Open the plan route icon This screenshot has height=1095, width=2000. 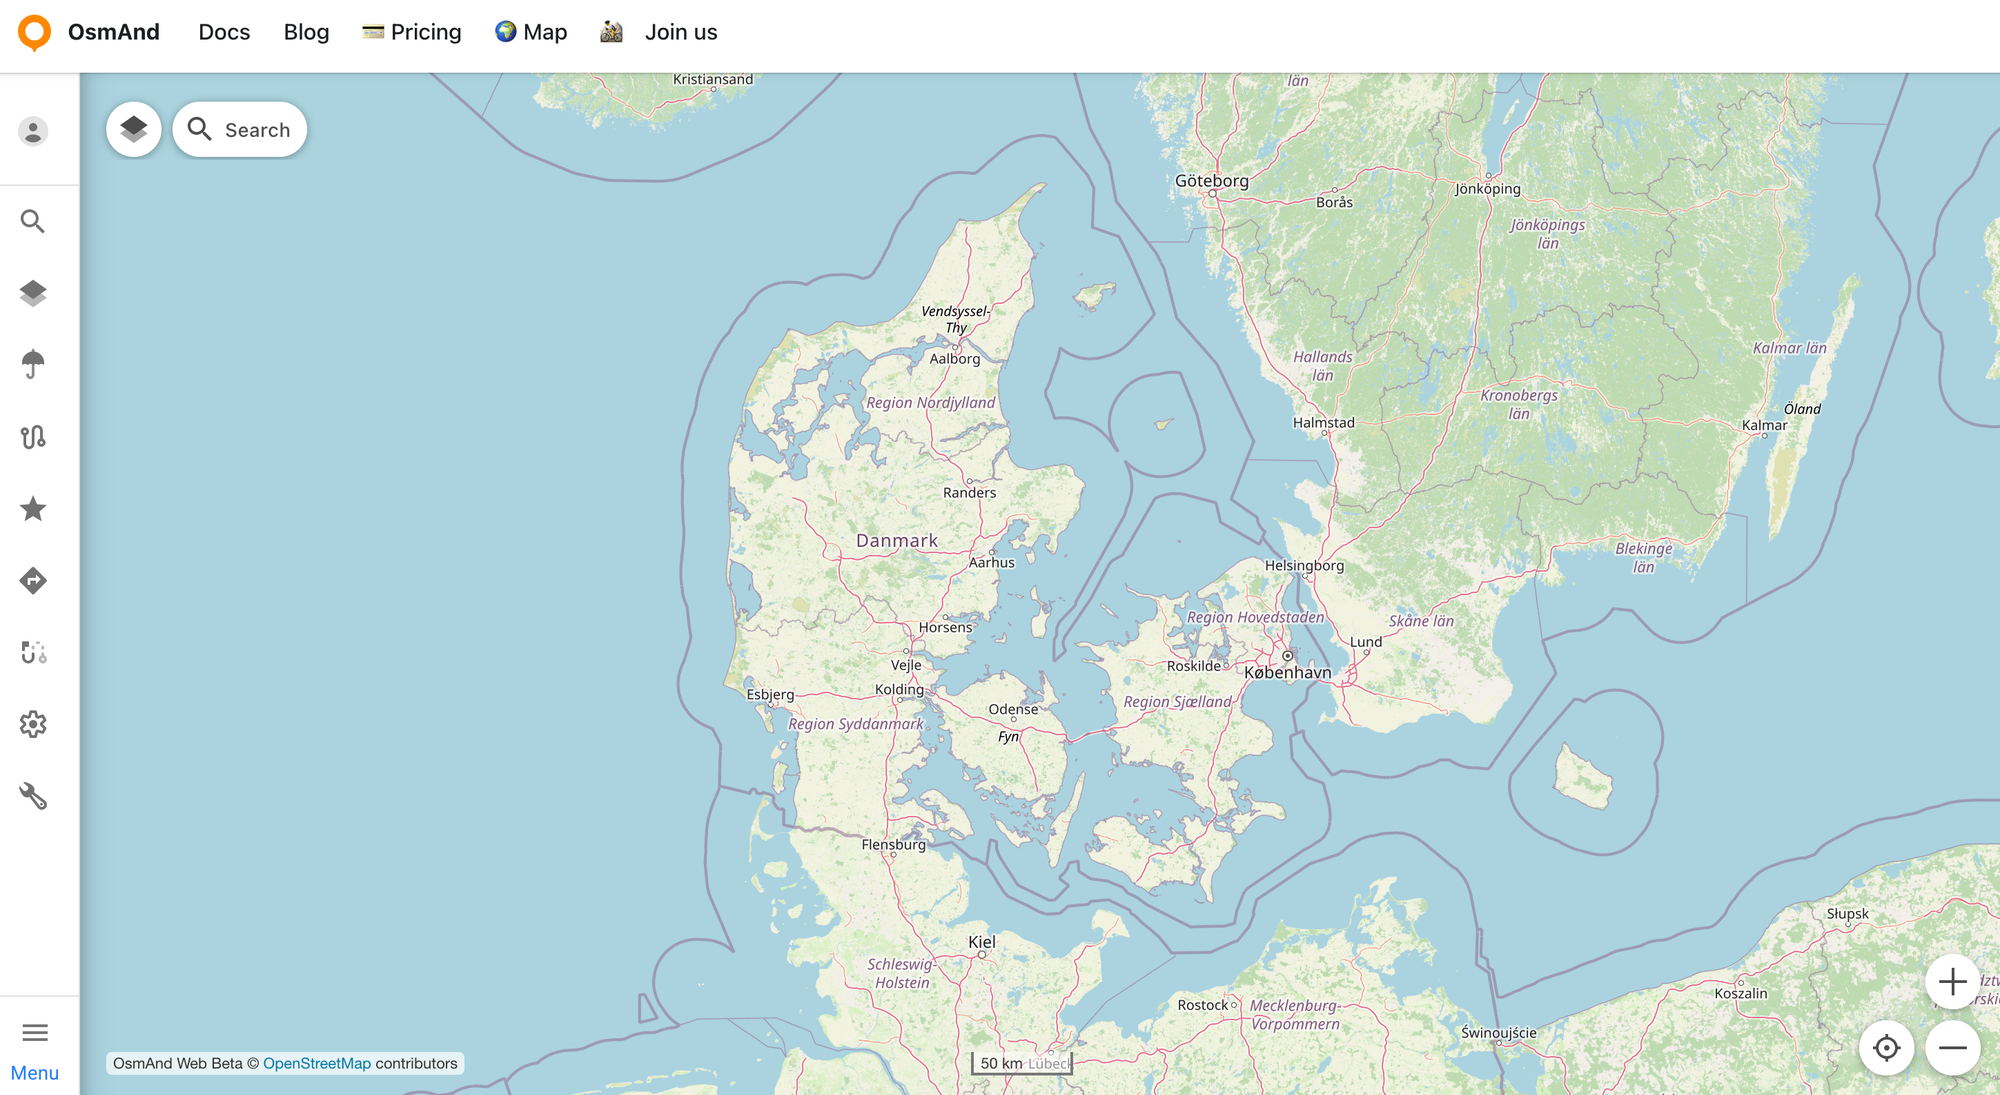pyautogui.click(x=33, y=653)
